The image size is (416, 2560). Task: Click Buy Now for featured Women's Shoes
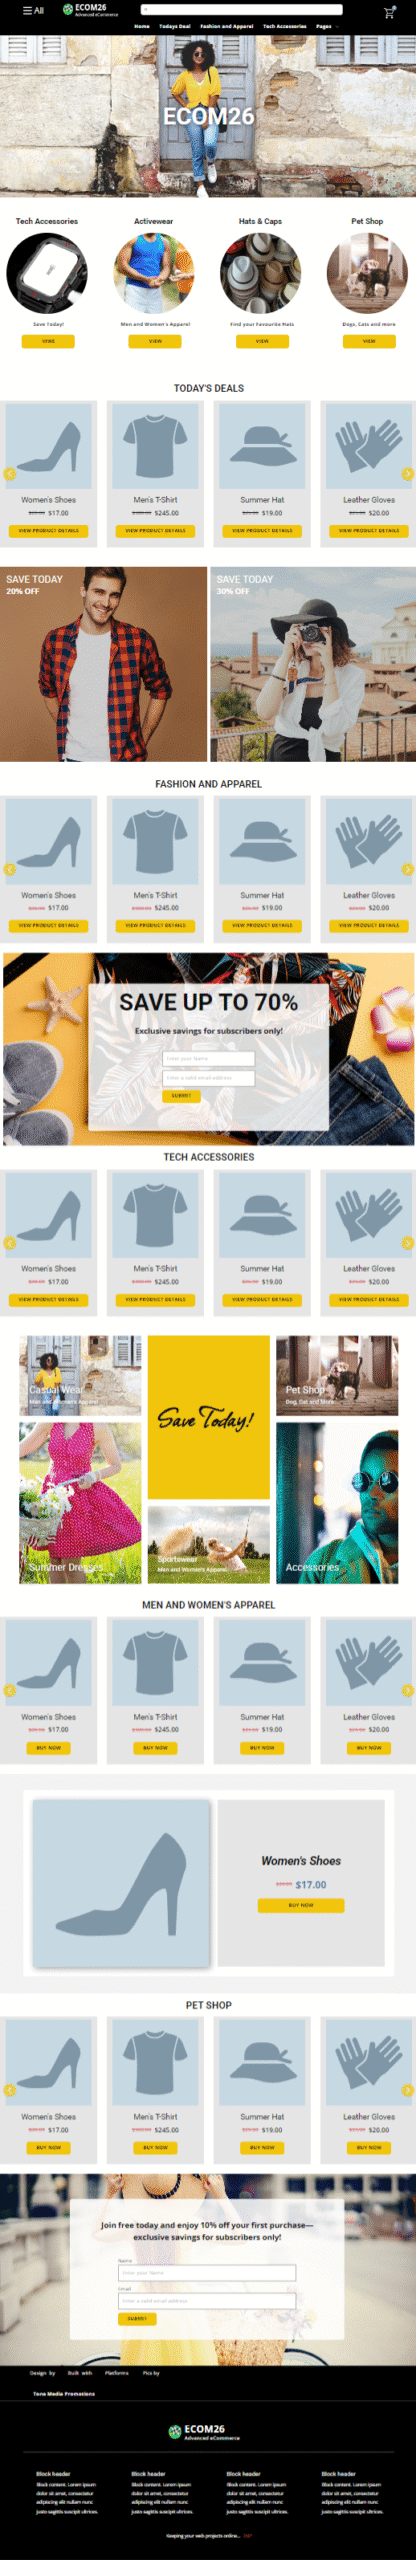[x=301, y=1905]
